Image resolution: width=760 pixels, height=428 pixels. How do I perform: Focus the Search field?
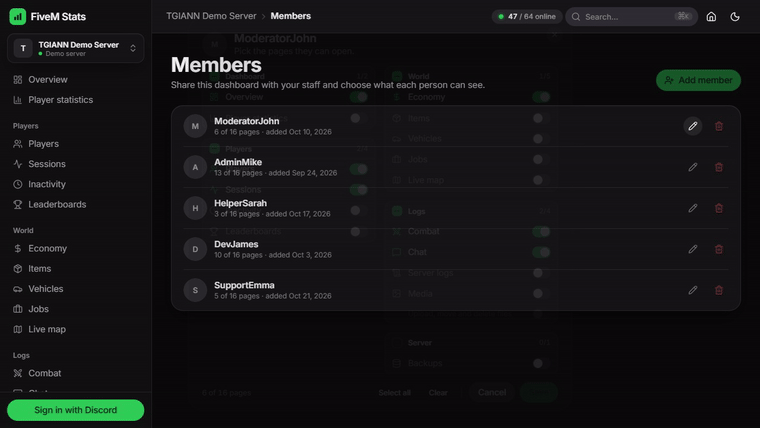[x=631, y=16]
